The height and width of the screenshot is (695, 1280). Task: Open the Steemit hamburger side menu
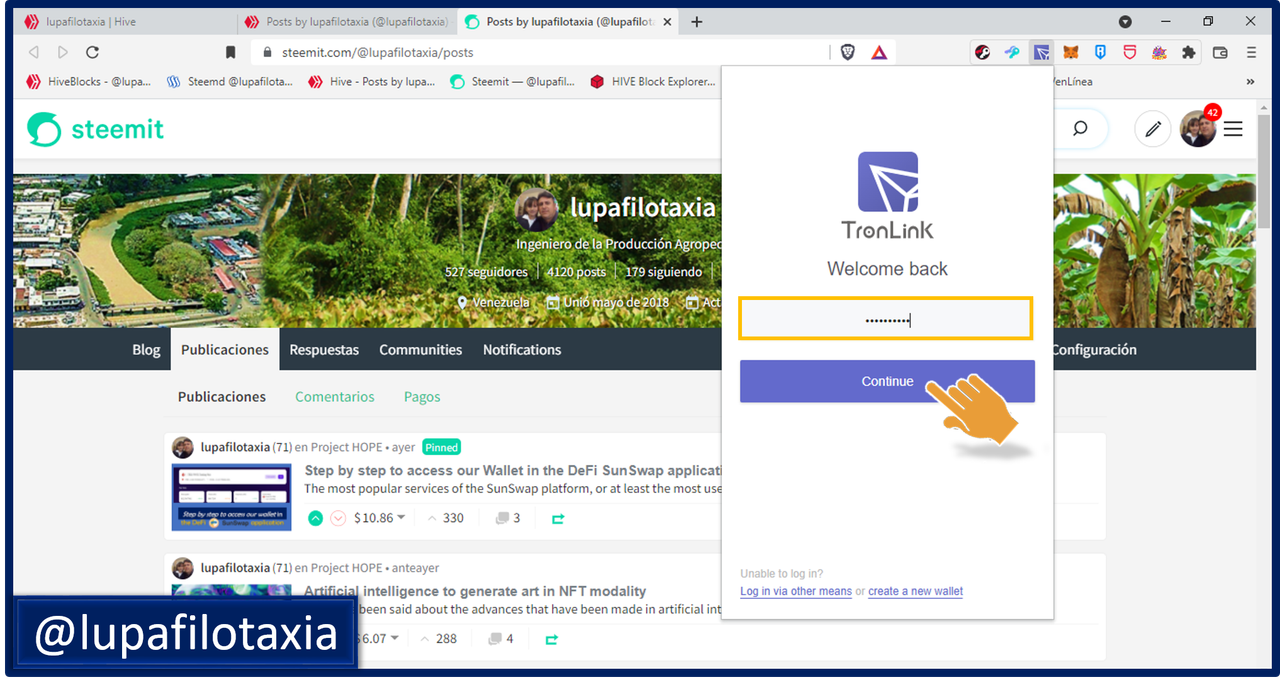point(1233,129)
